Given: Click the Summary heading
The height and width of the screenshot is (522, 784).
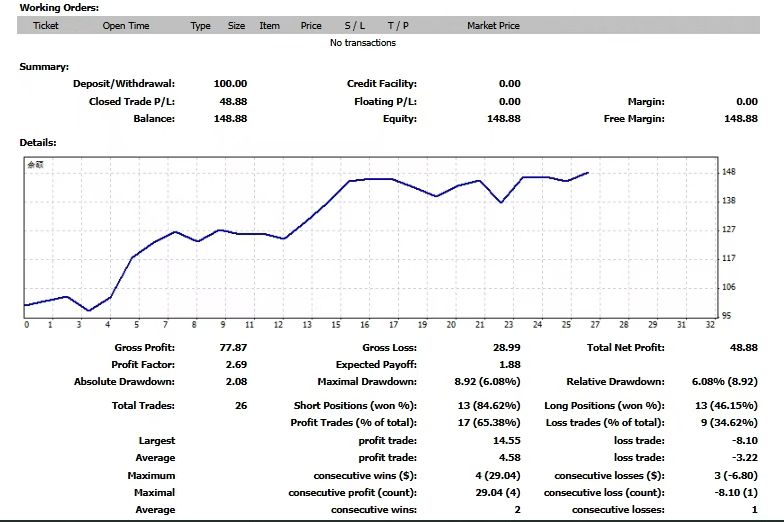Looking at the screenshot, I should (44, 66).
